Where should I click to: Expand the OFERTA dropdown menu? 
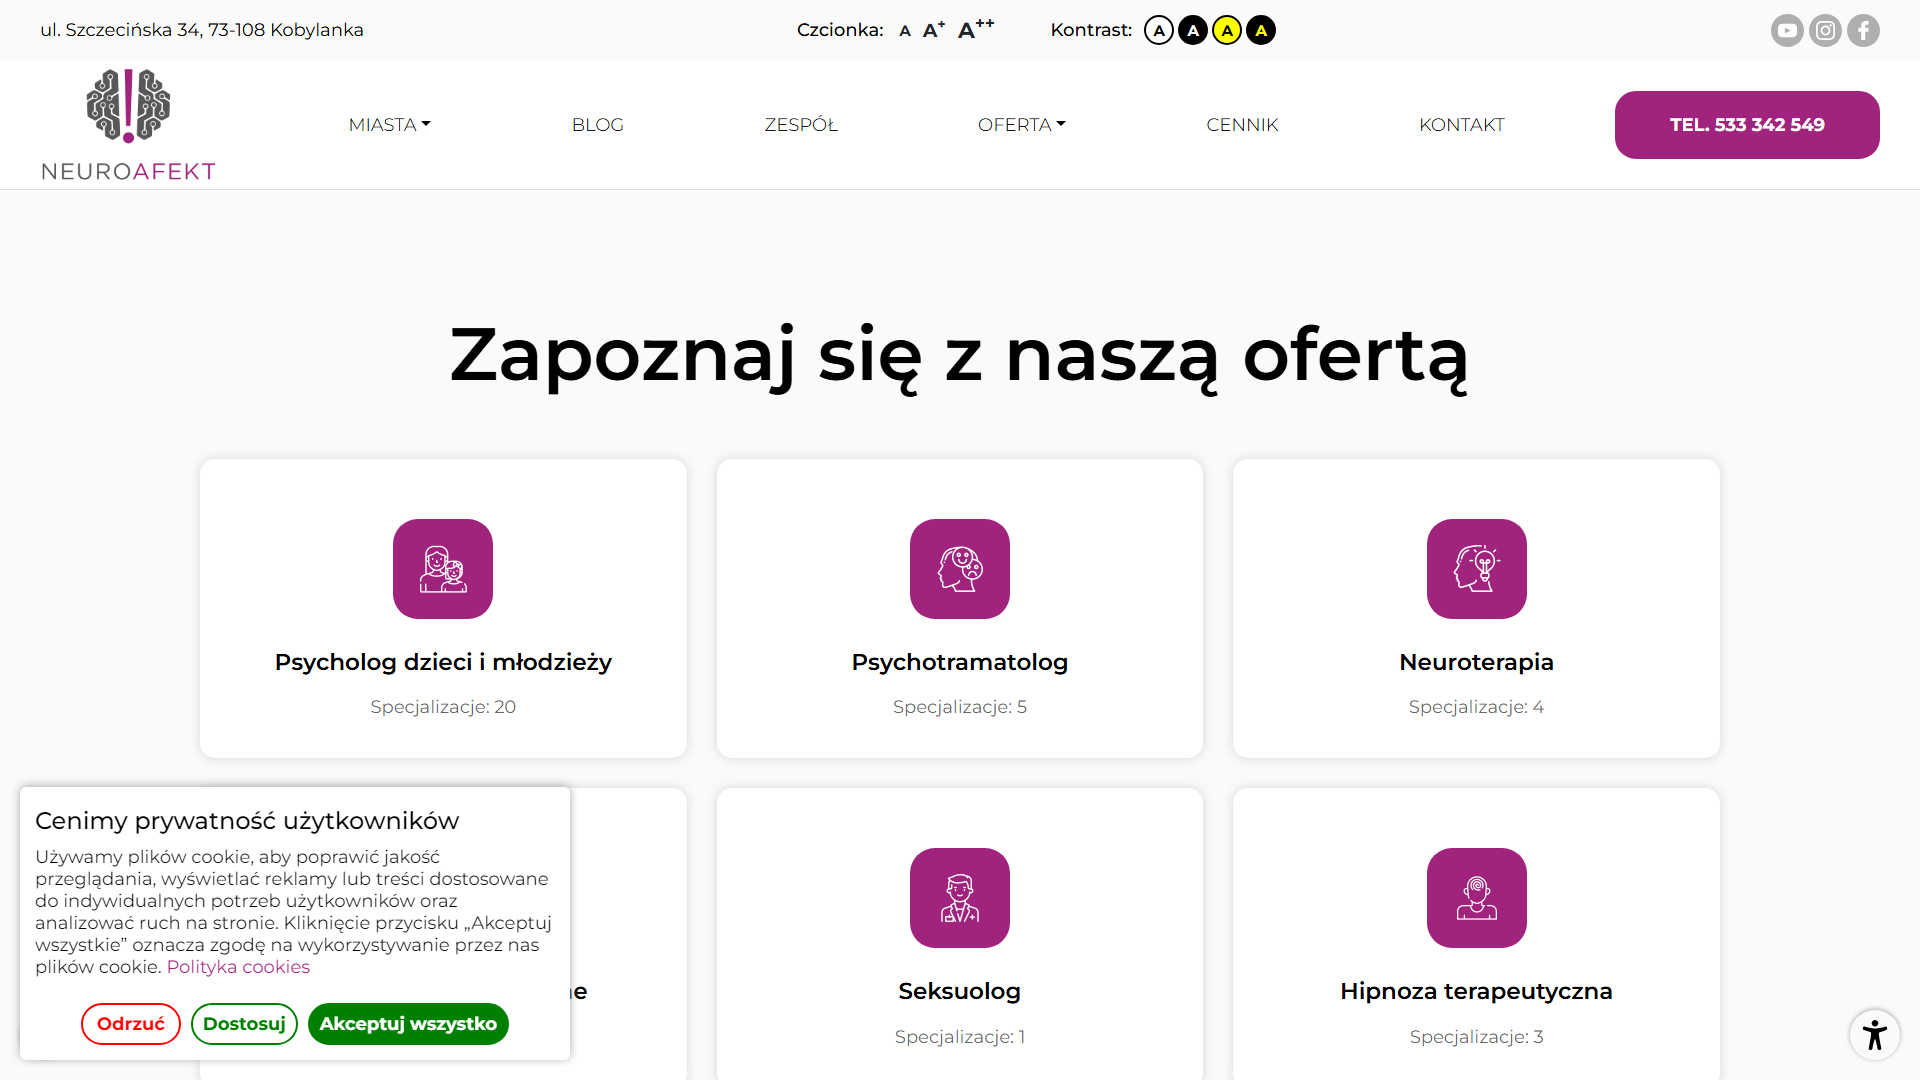pyautogui.click(x=1021, y=125)
